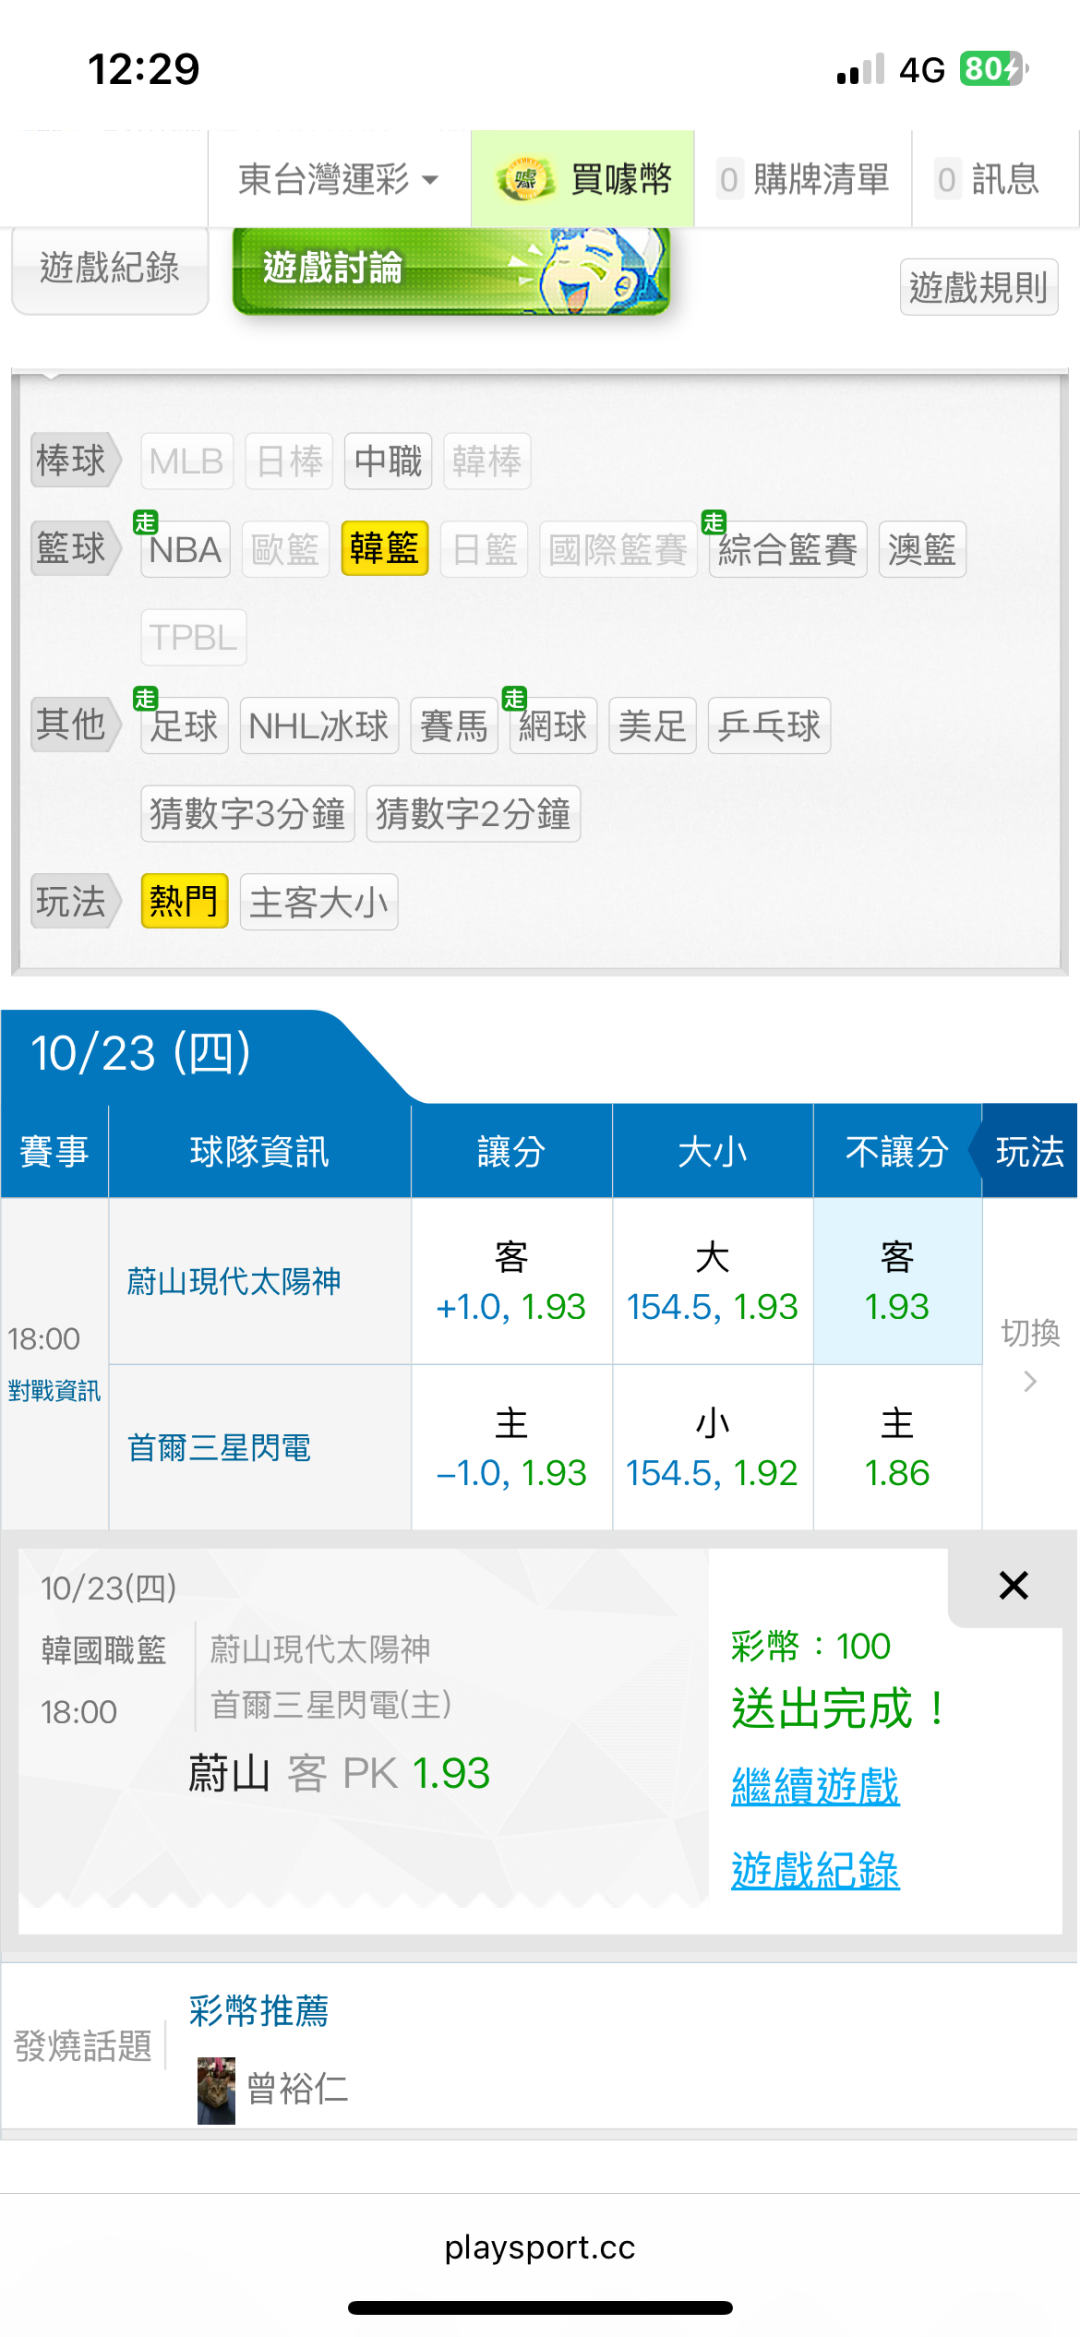Choose the 足球 sport filter
The image size is (1080, 2337).
(x=185, y=726)
